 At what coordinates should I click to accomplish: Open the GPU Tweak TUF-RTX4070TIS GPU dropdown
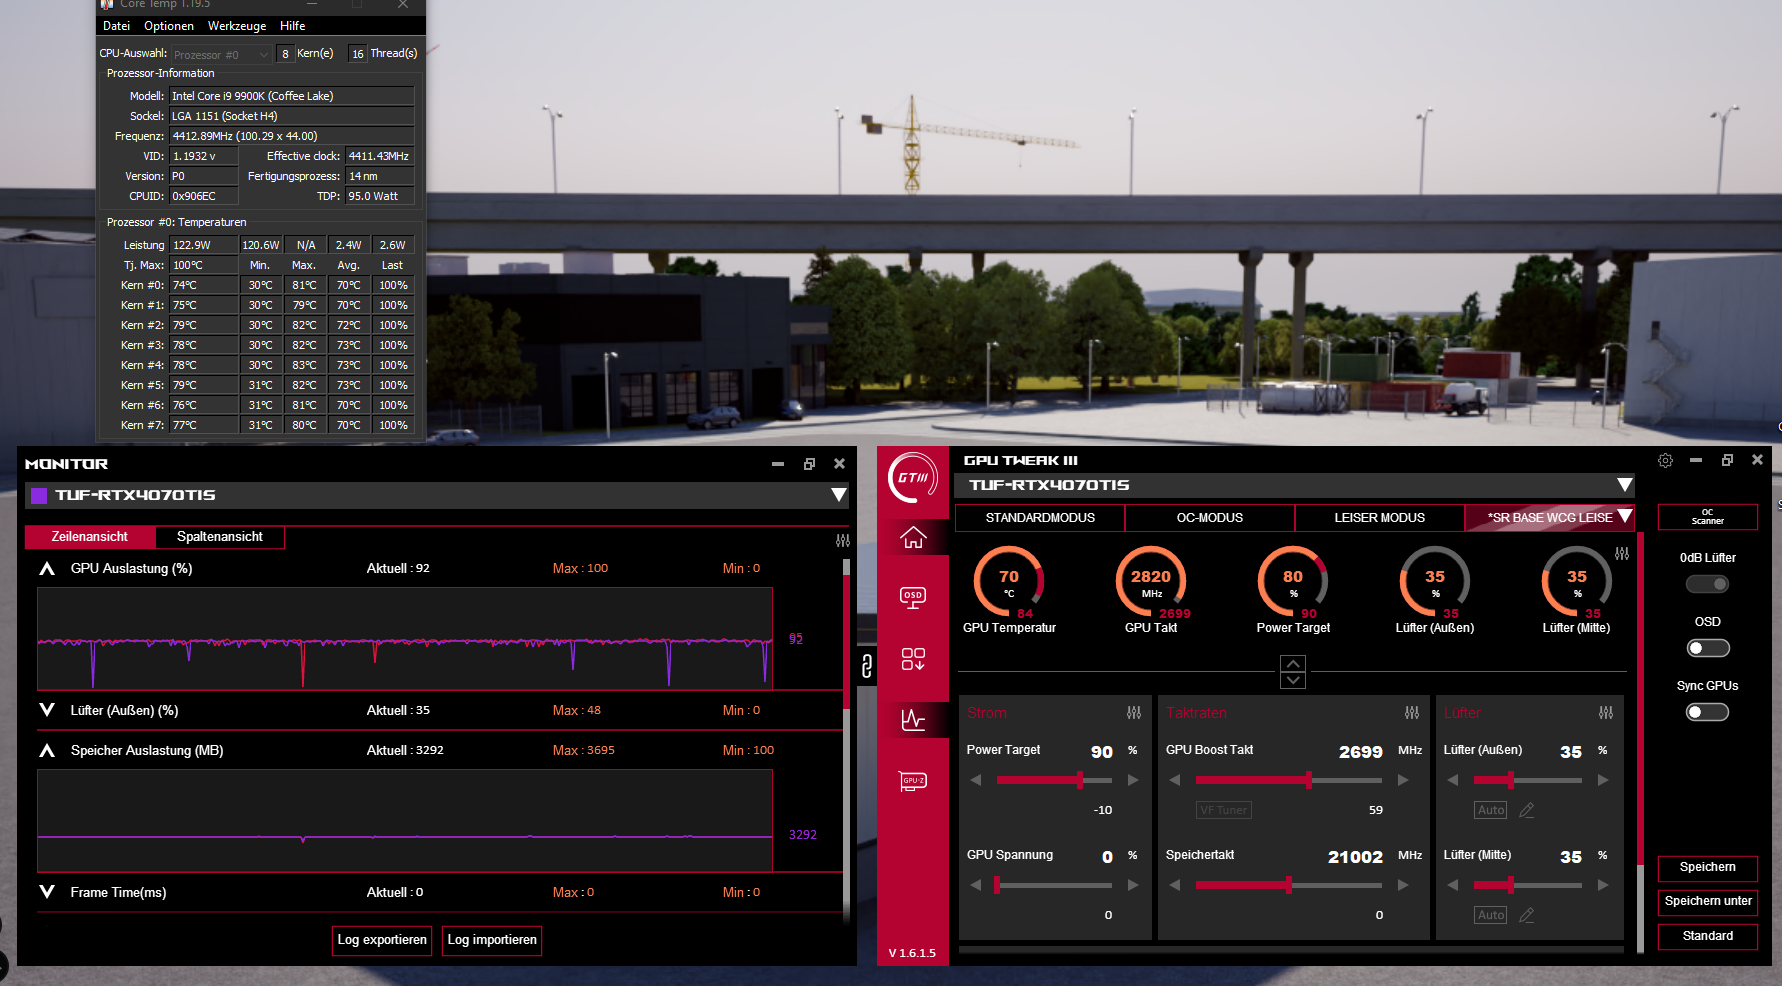[1625, 485]
